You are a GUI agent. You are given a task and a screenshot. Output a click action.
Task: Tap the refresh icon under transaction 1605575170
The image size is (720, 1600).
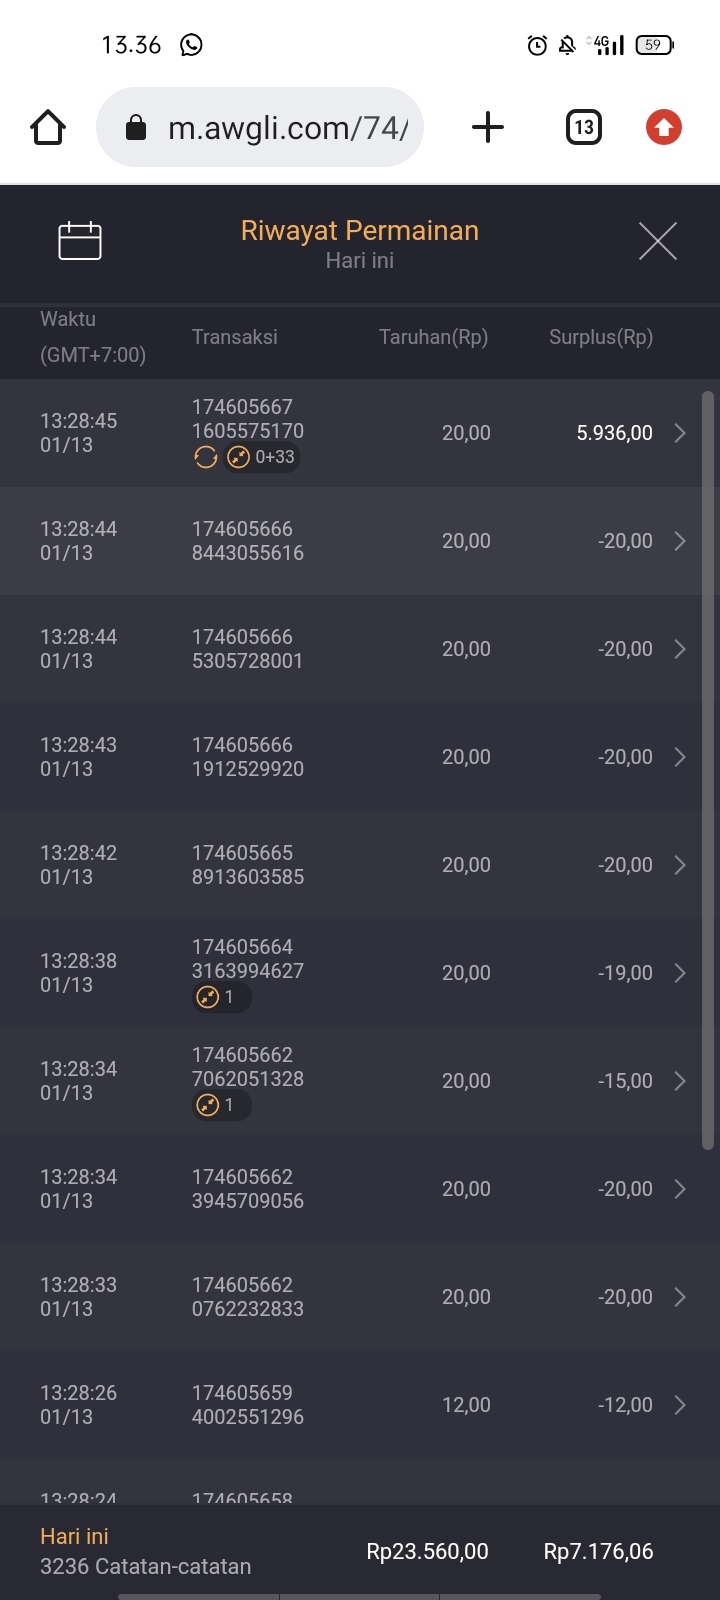click(x=206, y=458)
